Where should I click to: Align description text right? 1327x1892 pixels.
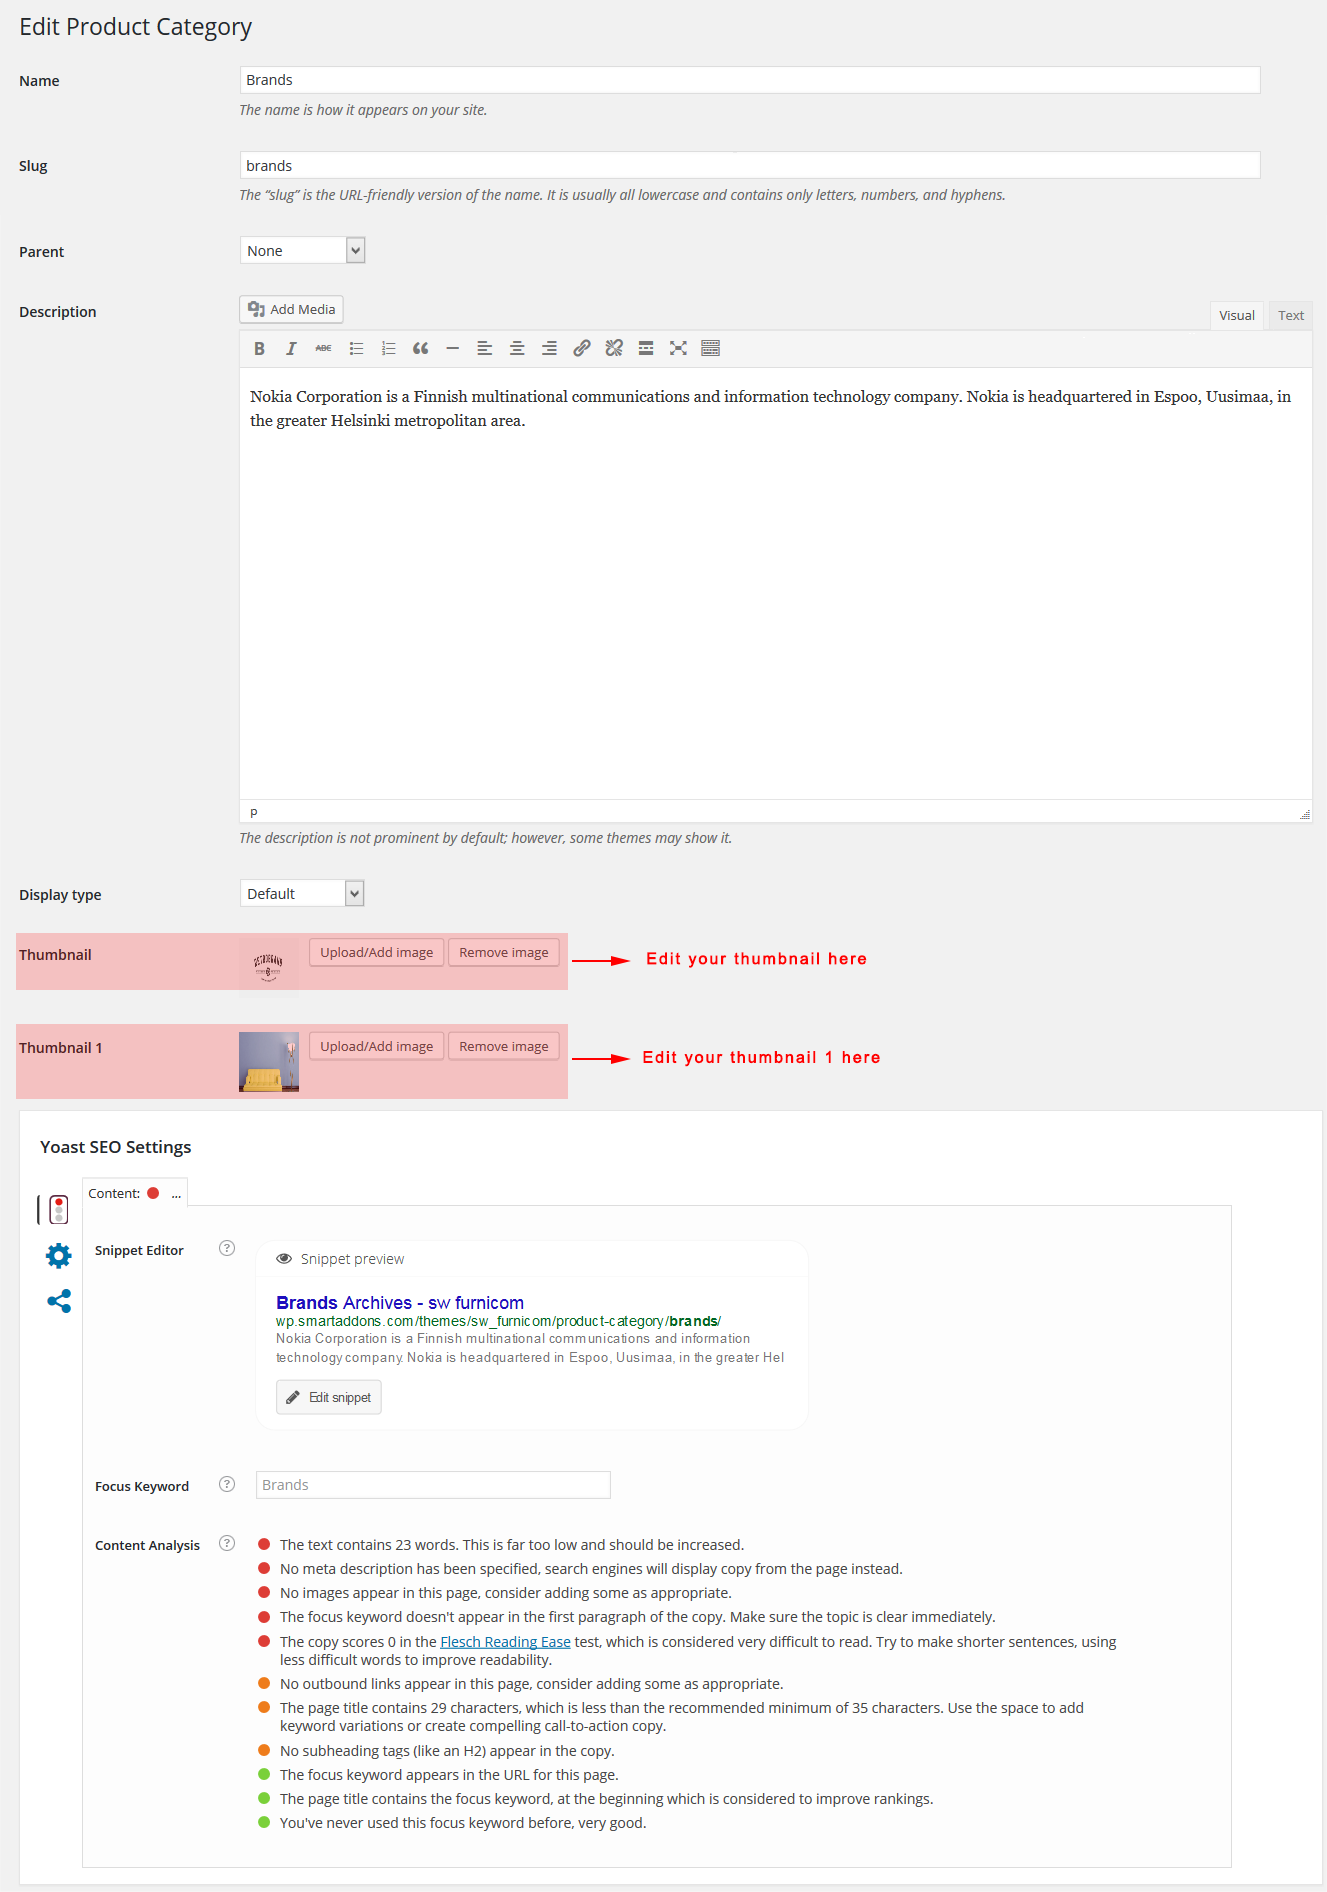click(549, 348)
